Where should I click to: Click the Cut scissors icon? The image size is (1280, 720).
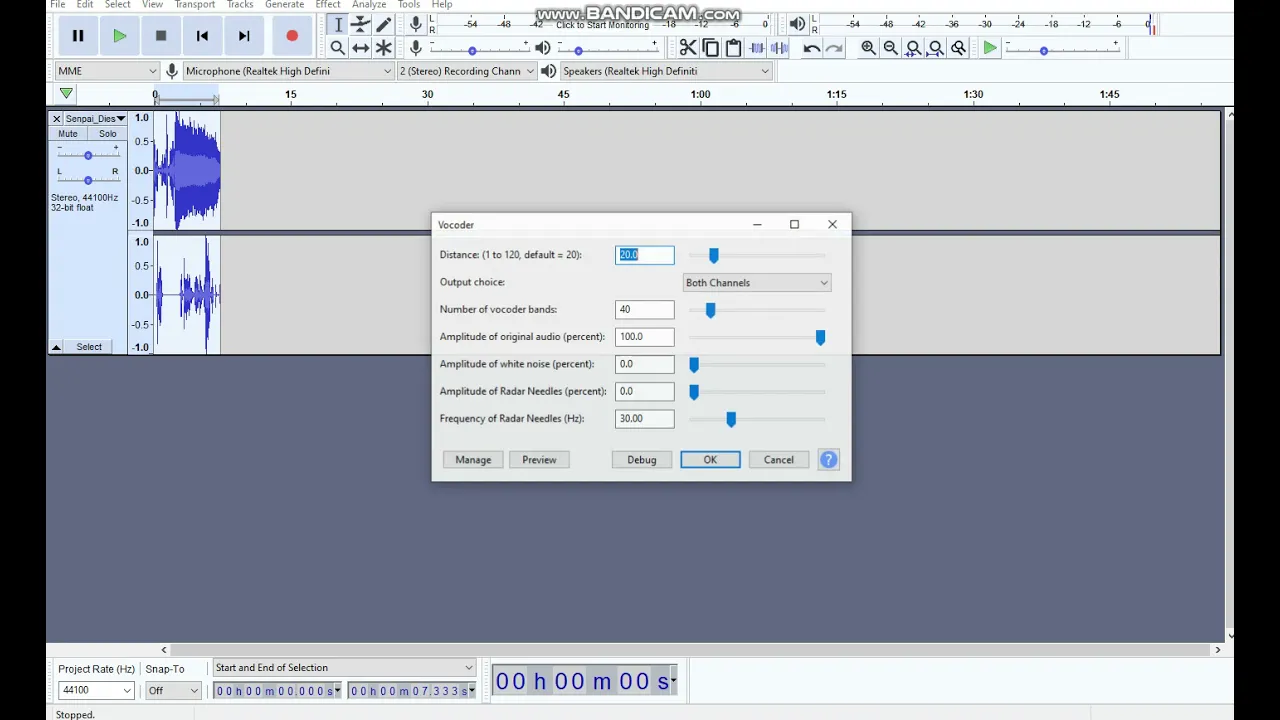click(688, 47)
